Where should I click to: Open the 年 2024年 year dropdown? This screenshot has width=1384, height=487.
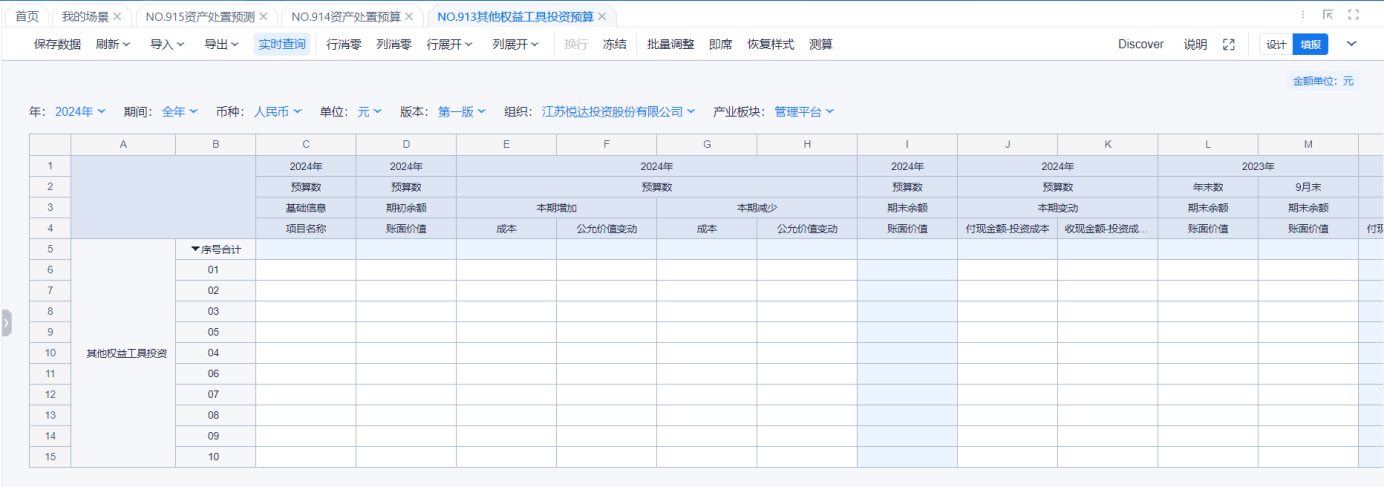click(x=80, y=112)
